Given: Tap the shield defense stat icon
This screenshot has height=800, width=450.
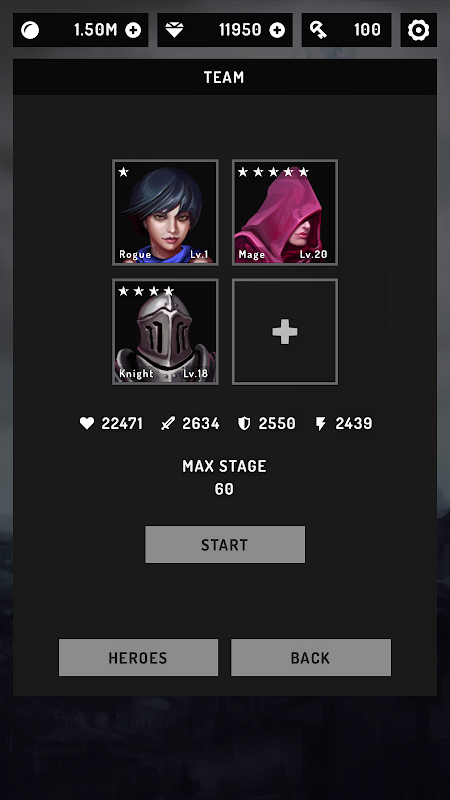Looking at the screenshot, I should [x=244, y=423].
